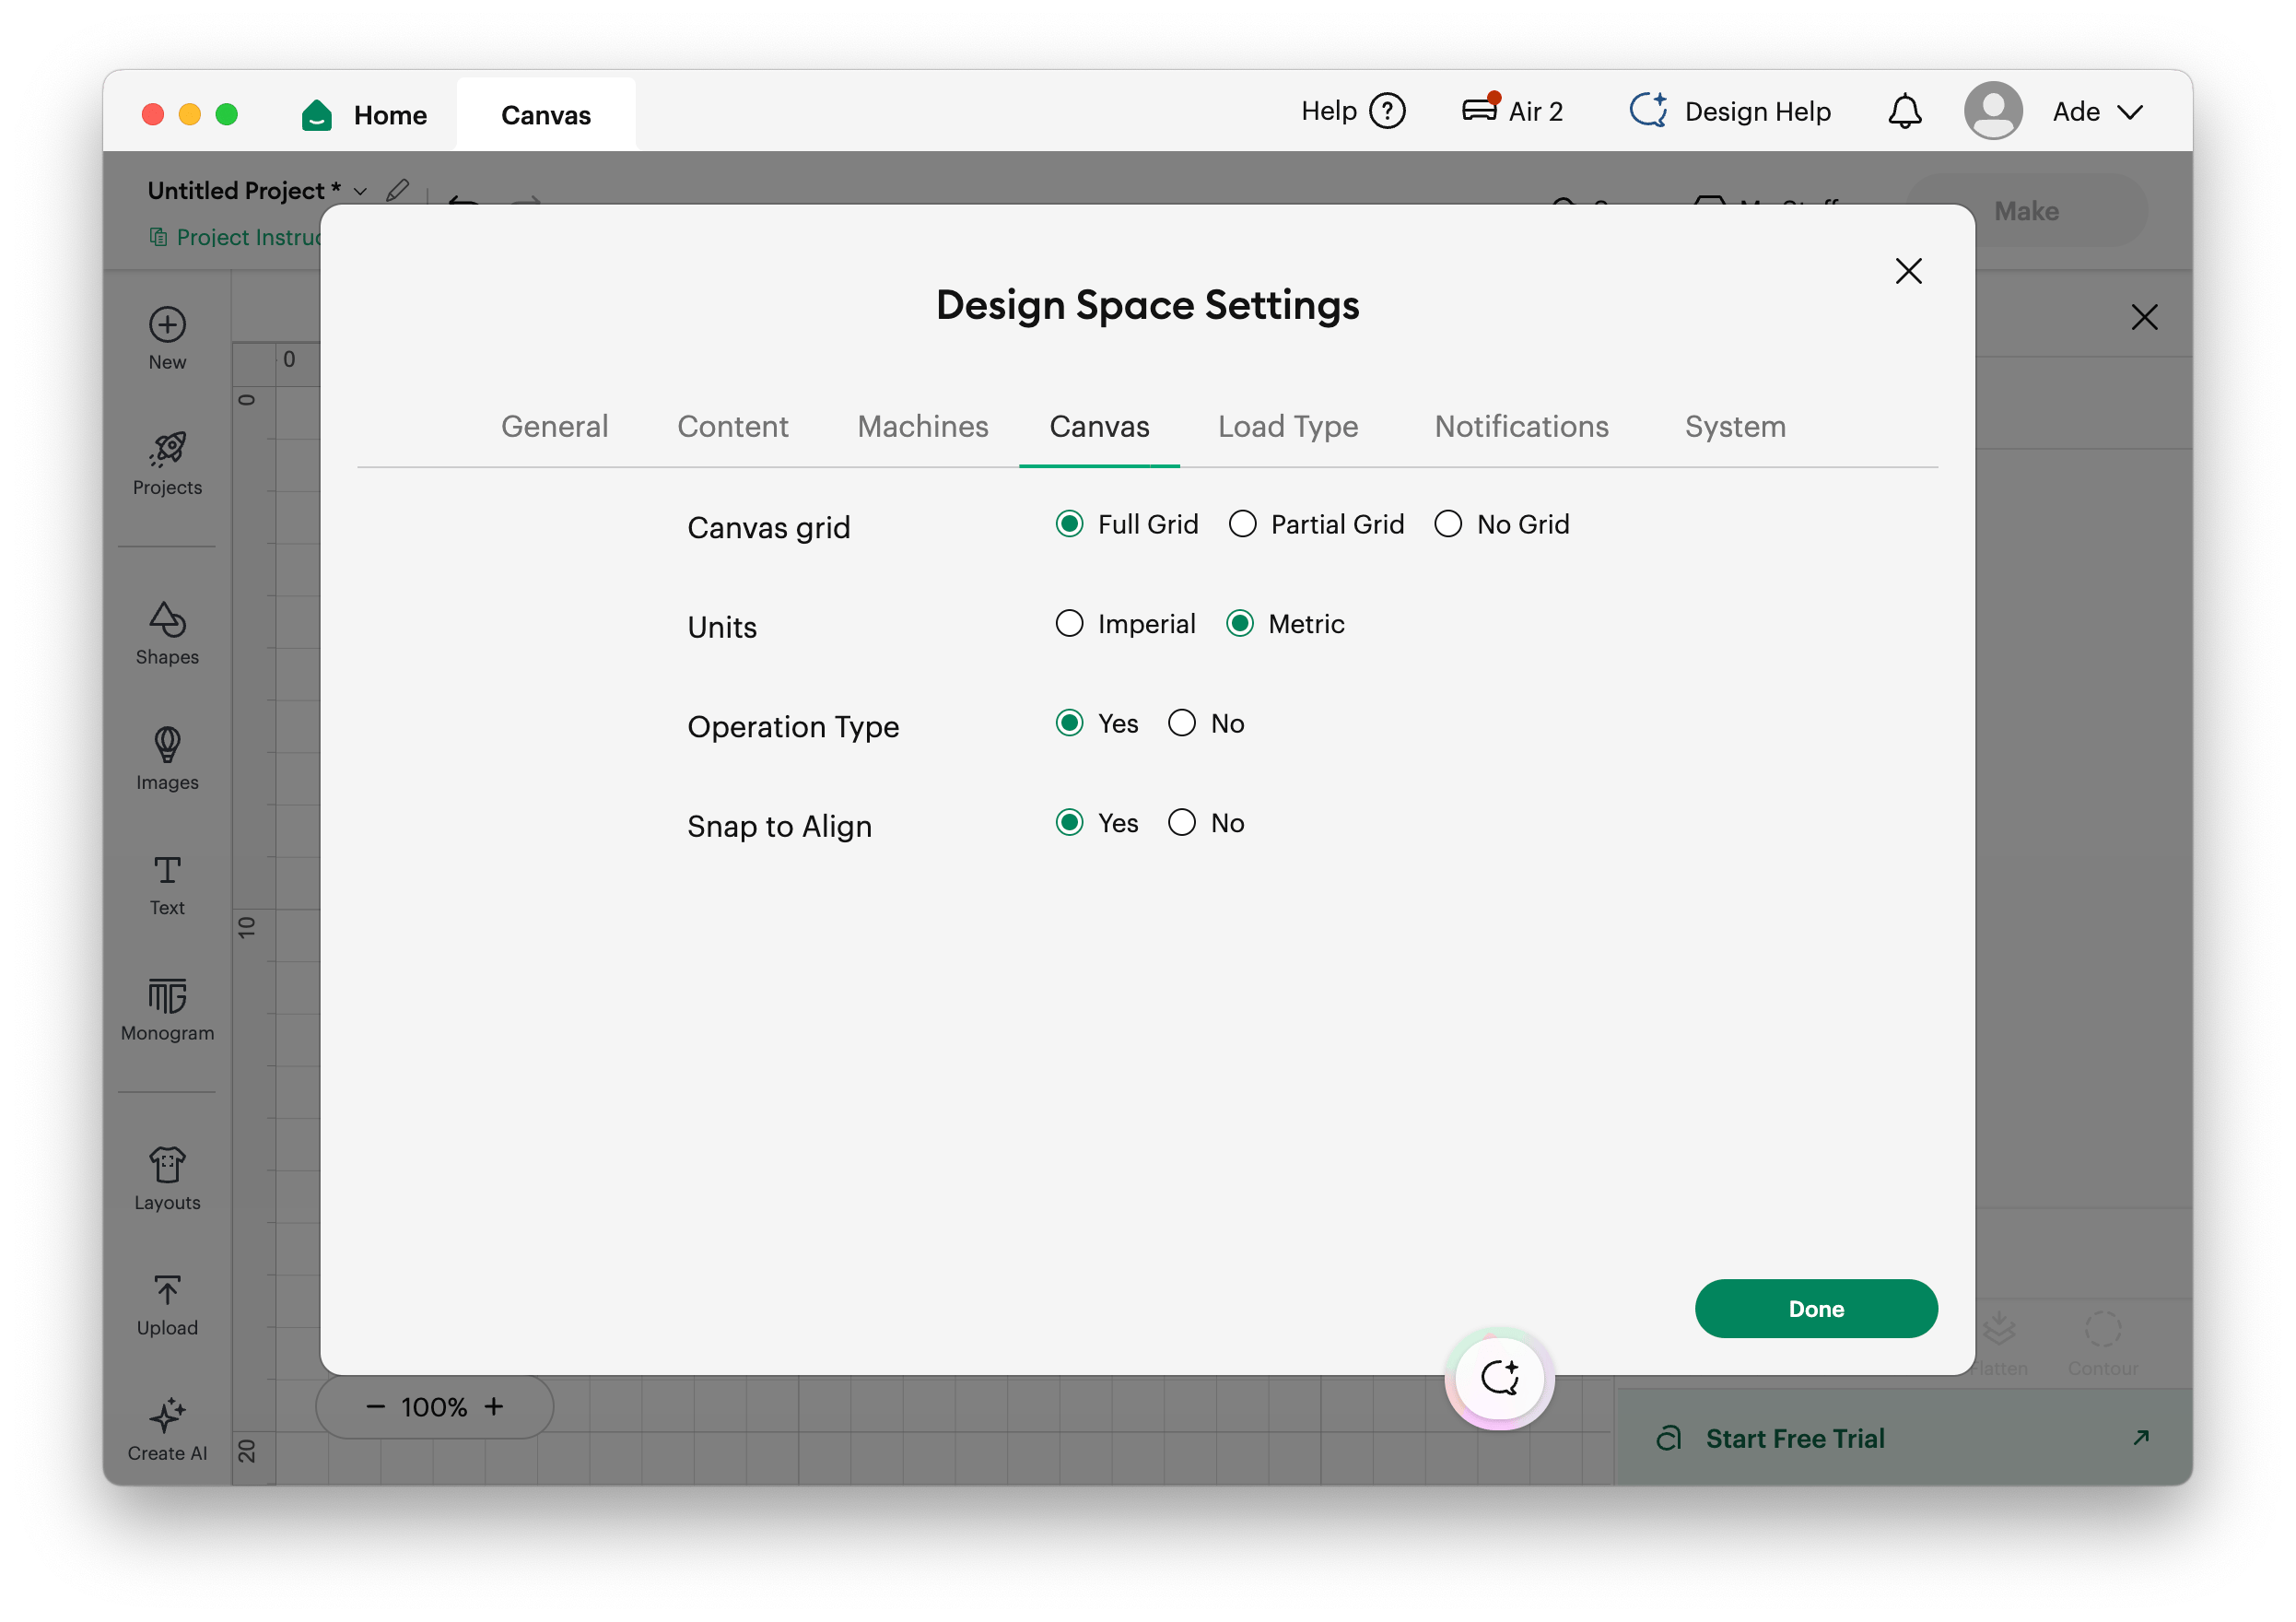The image size is (2296, 1622).
Task: Zoom out with the minus button
Action: tap(375, 1406)
